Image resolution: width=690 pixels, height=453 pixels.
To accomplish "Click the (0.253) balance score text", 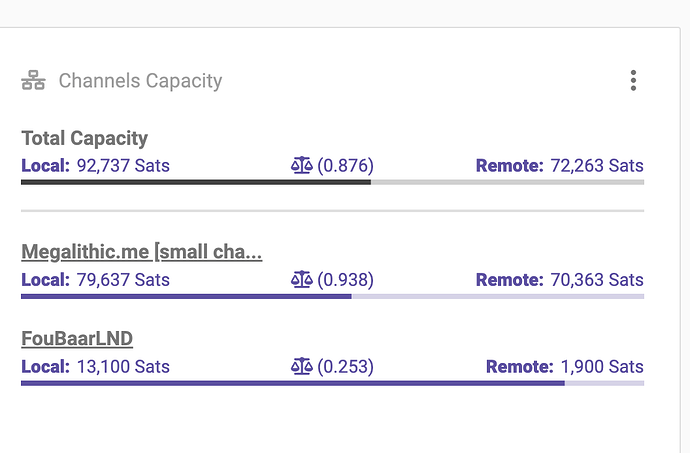I will (x=345, y=366).
